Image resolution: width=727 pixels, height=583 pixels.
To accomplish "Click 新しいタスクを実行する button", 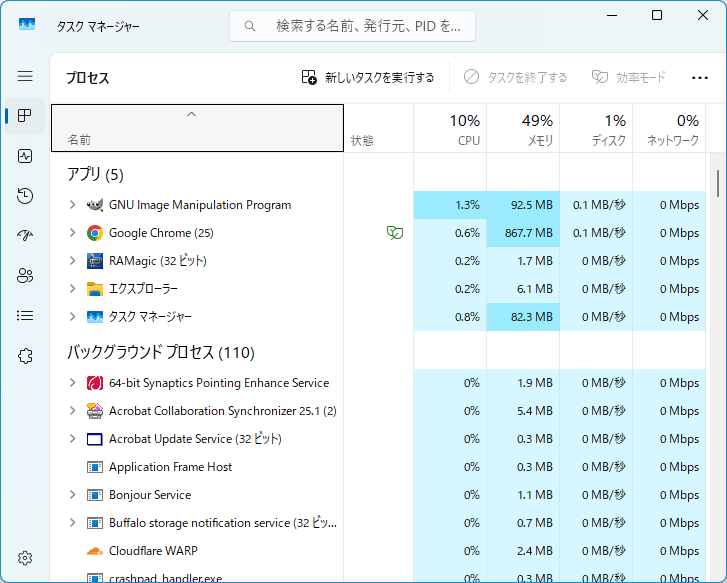I will click(x=368, y=77).
